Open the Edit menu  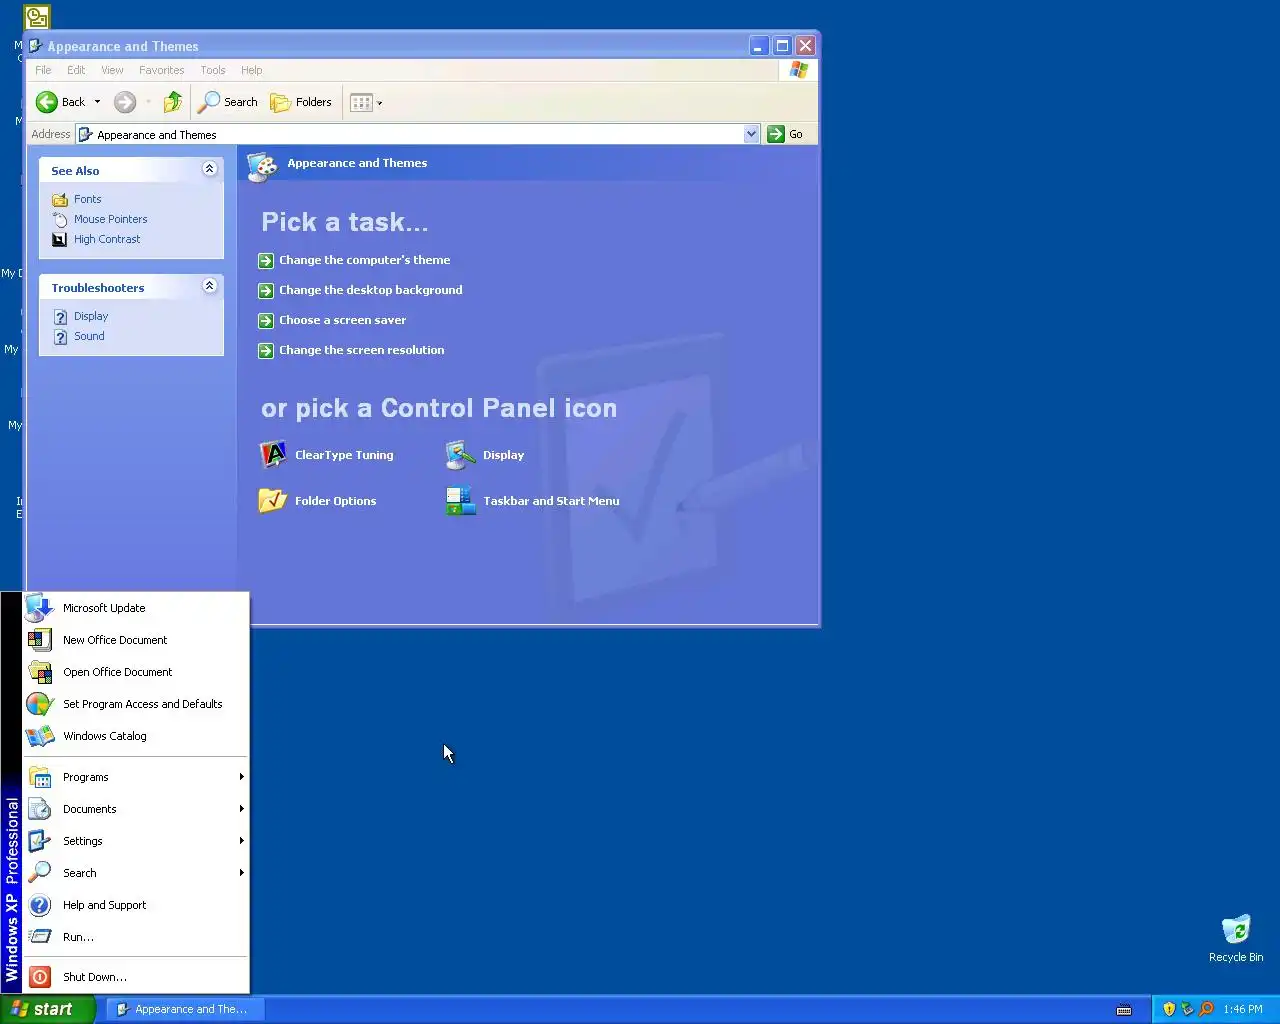click(x=76, y=70)
